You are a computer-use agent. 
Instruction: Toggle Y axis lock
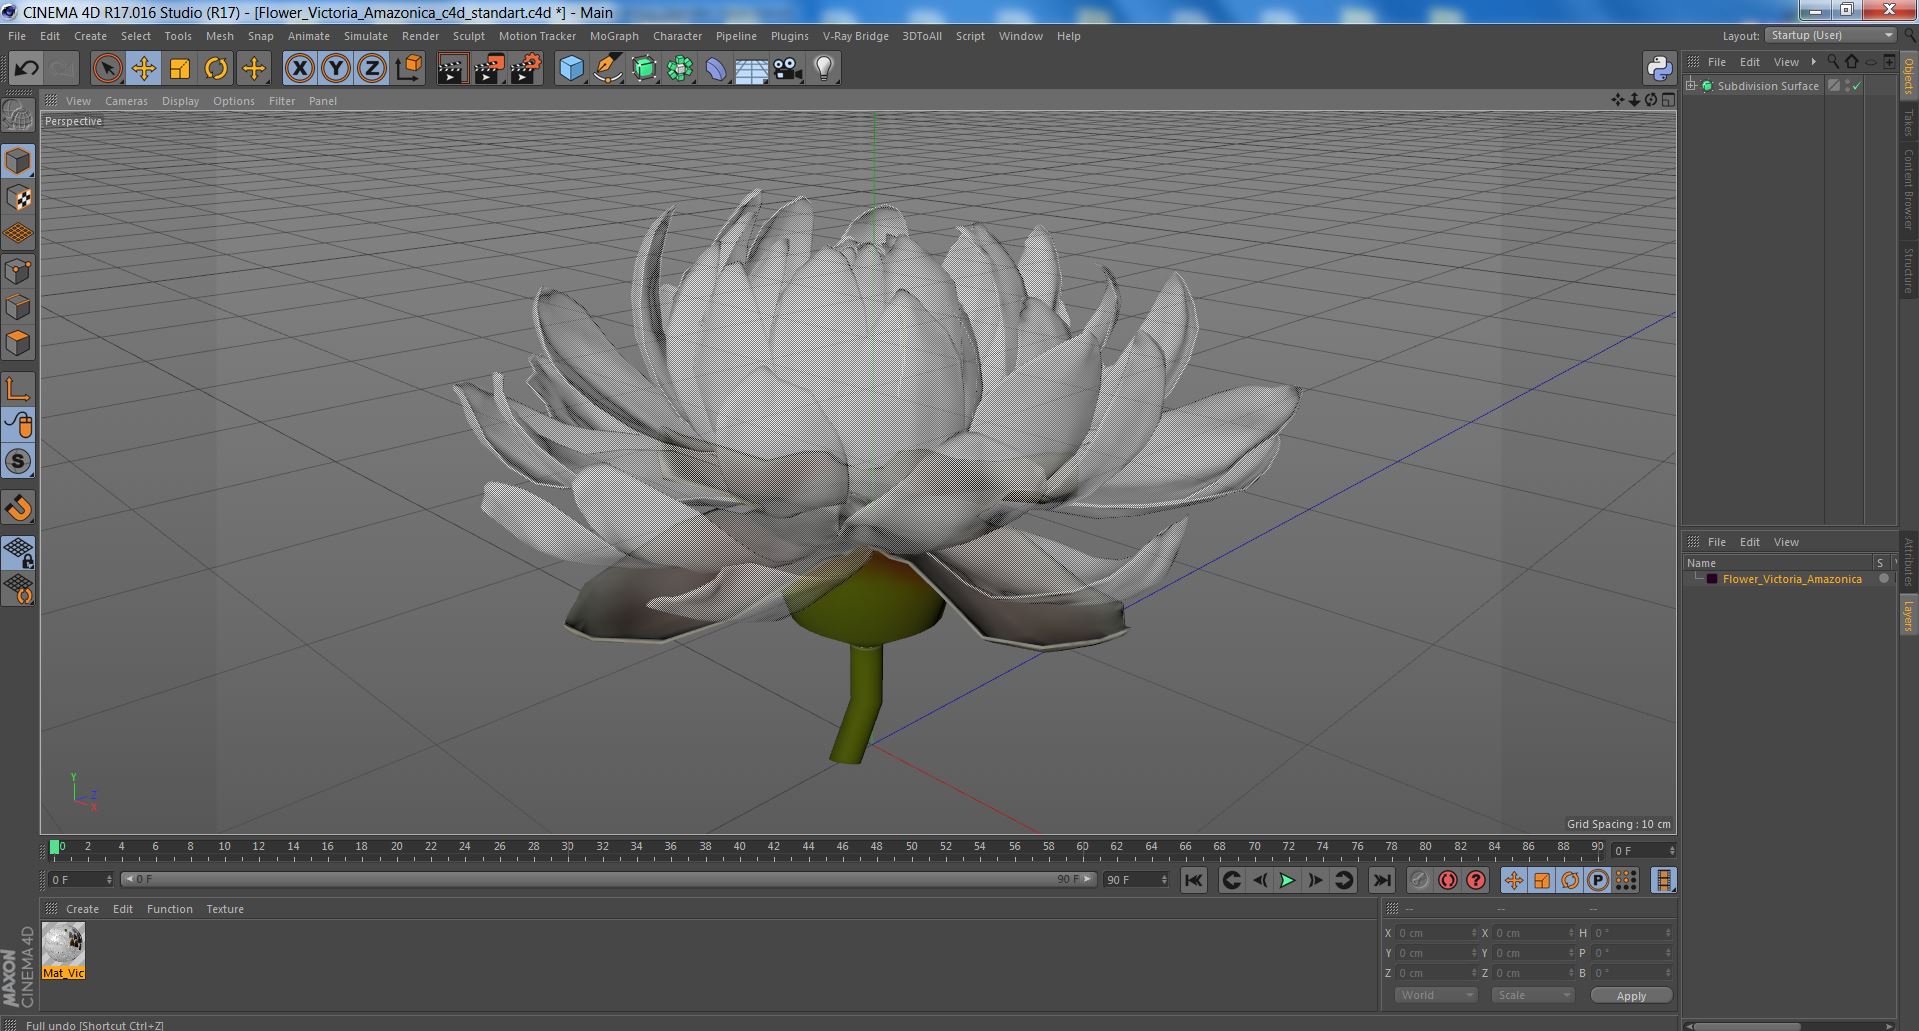(336, 68)
